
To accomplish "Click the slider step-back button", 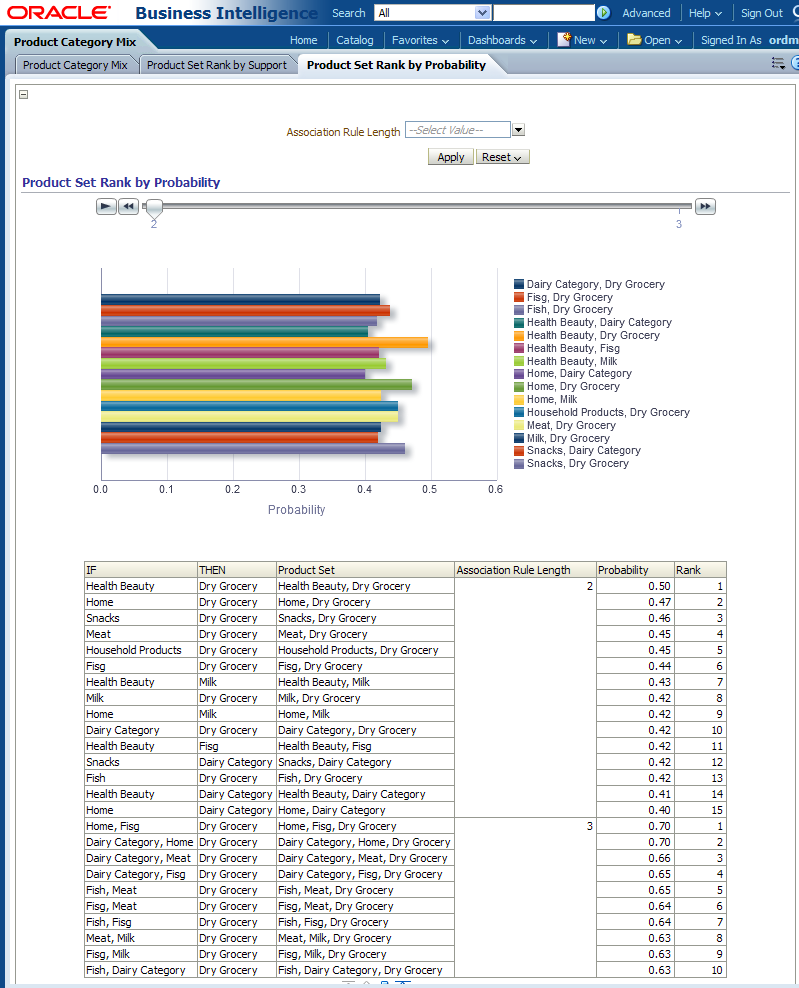I will [x=128, y=207].
